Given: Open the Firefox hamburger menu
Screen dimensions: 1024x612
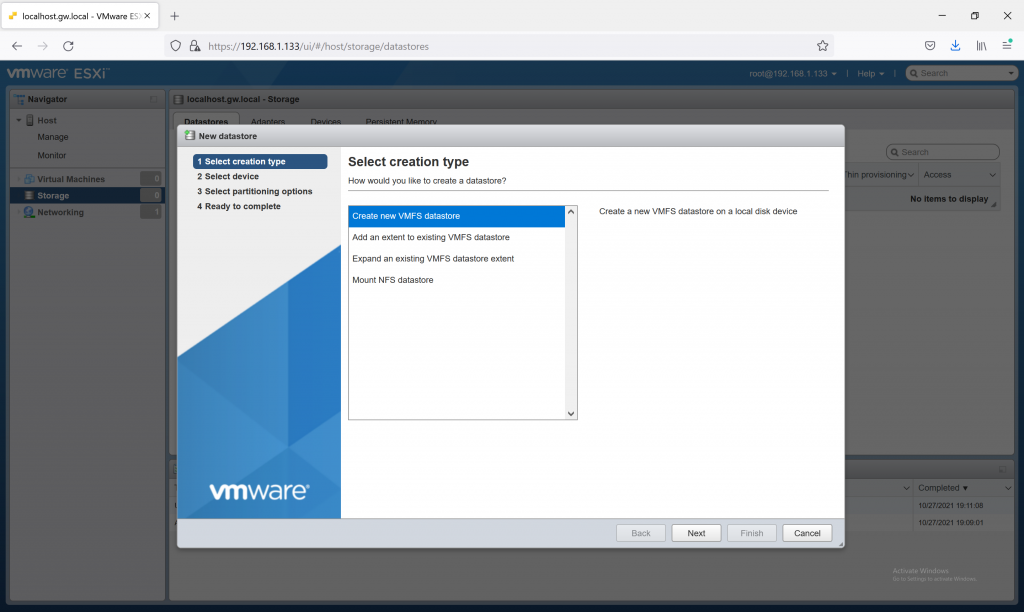Looking at the screenshot, I should point(1007,45).
